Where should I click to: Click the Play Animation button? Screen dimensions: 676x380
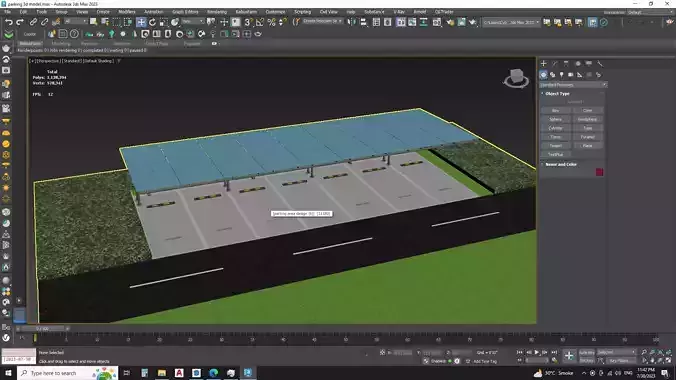537,352
